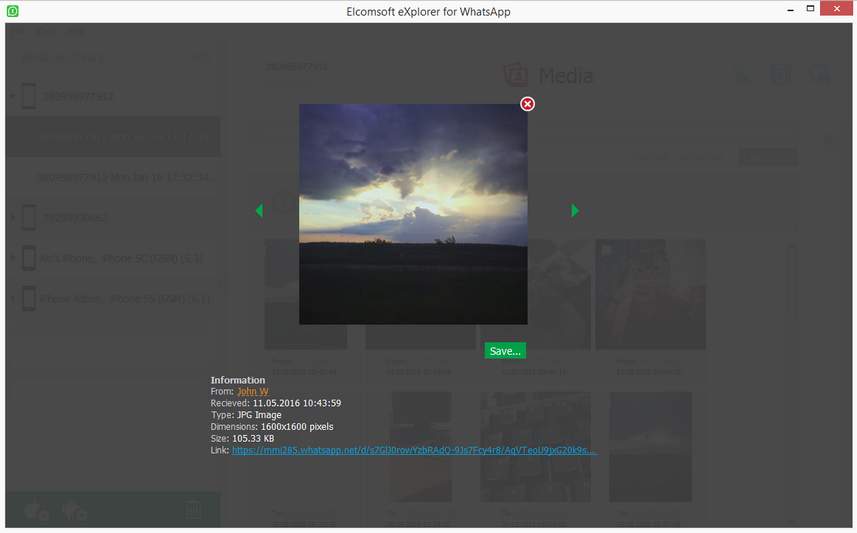
Task: Open the keyboard photo thumbnail
Action: pos(536,447)
